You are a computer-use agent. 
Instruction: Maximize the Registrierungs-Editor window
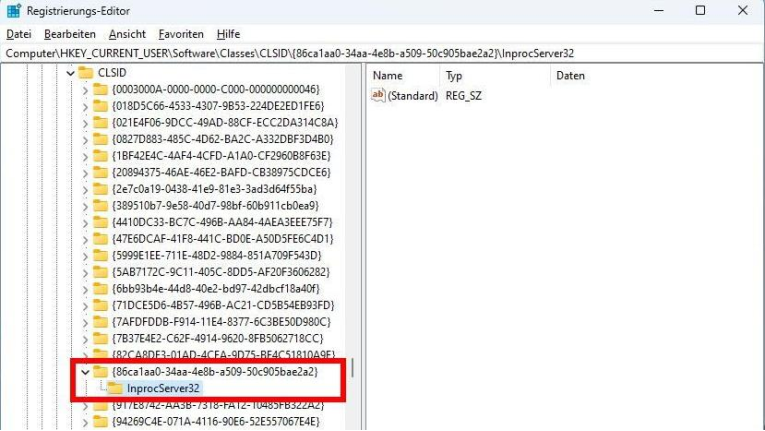coord(700,11)
